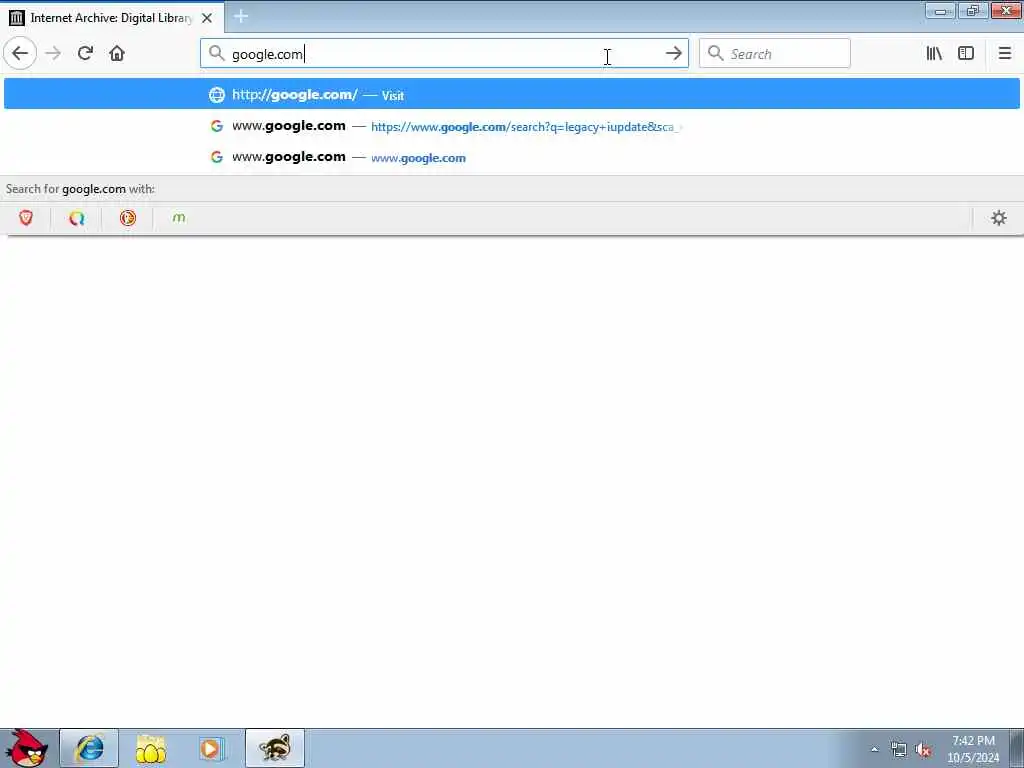Click the muted volume tray icon

click(923, 750)
